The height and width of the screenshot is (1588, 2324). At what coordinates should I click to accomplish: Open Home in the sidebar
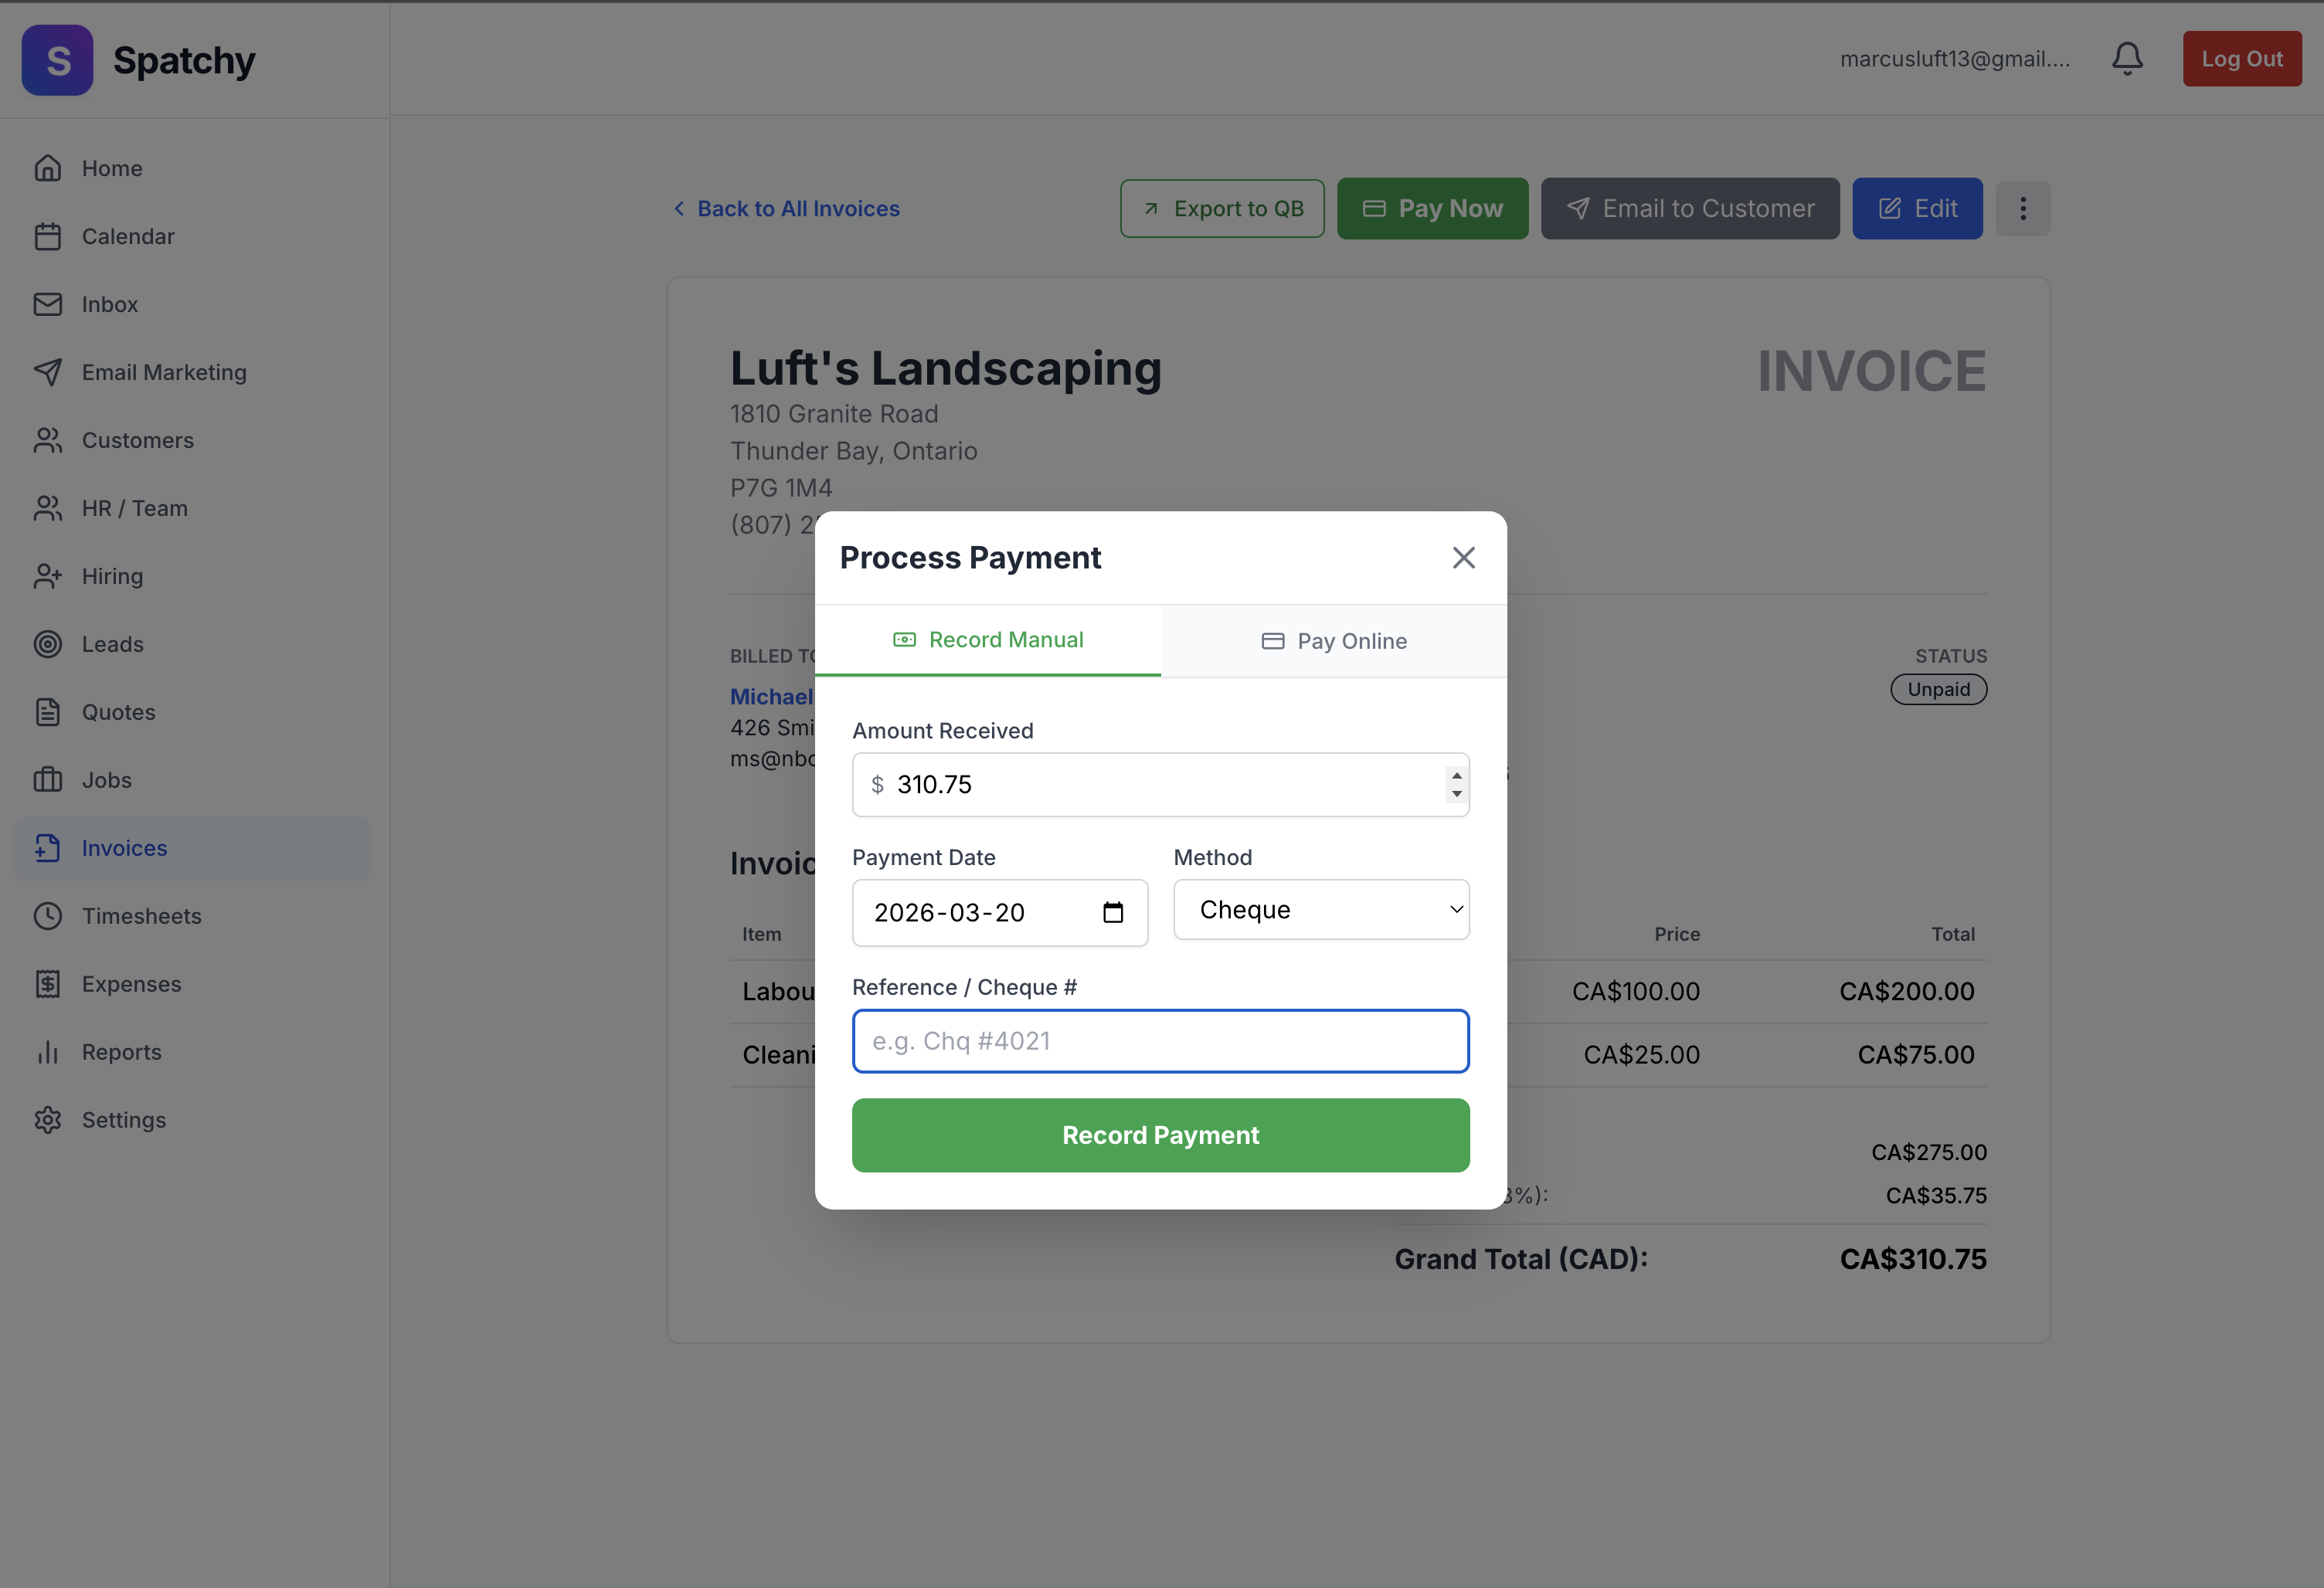[192, 168]
